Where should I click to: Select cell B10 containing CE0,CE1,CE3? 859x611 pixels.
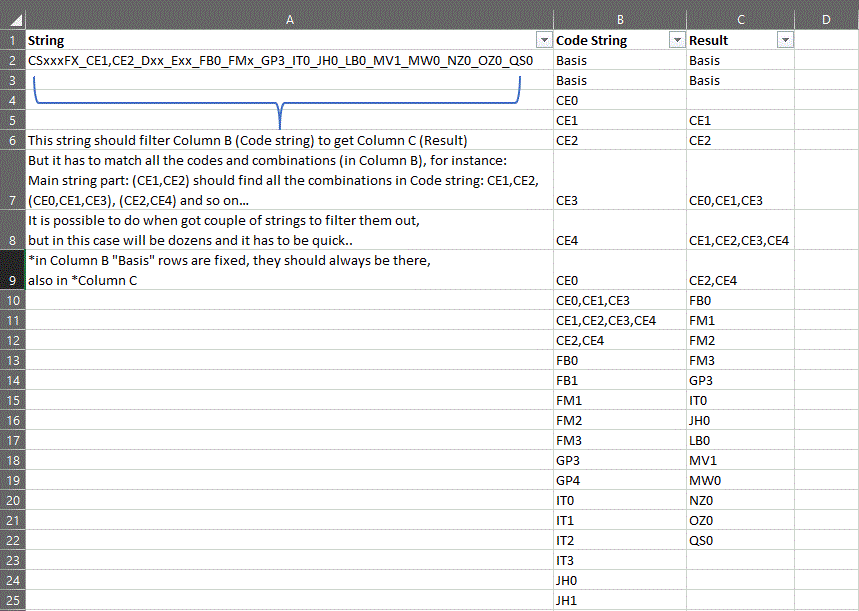tap(620, 300)
